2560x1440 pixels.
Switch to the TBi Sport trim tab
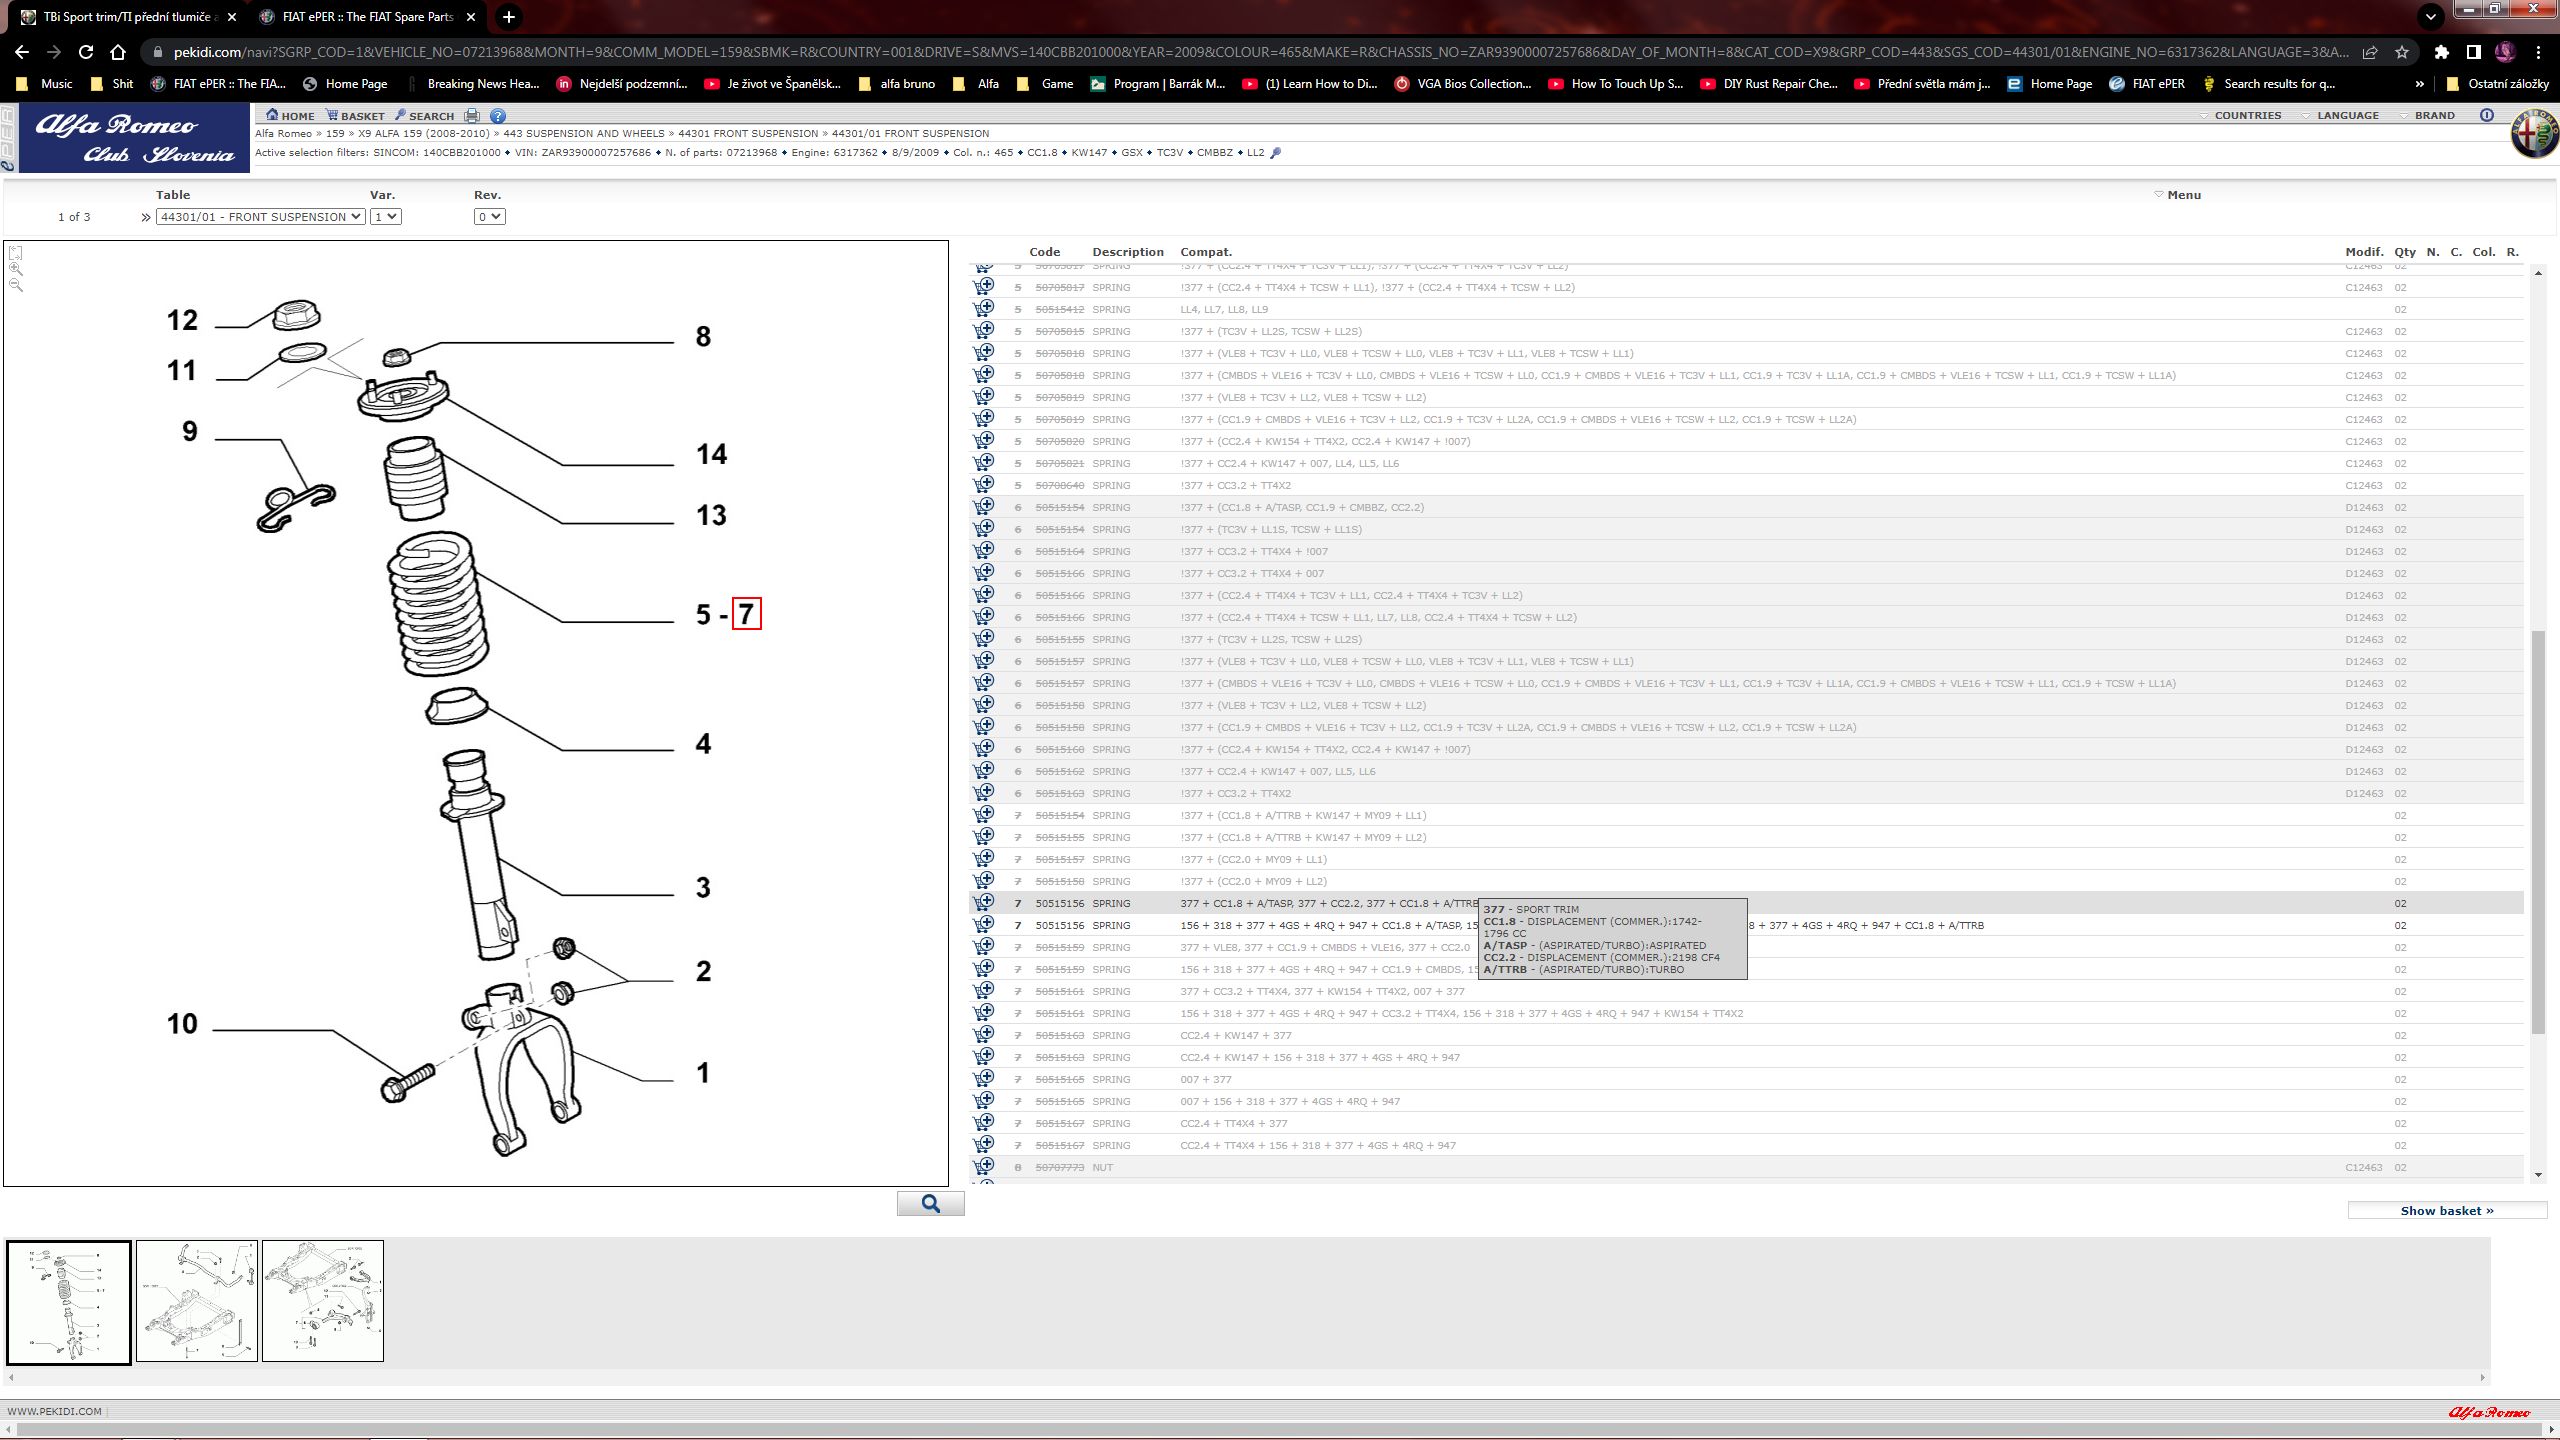coord(127,17)
